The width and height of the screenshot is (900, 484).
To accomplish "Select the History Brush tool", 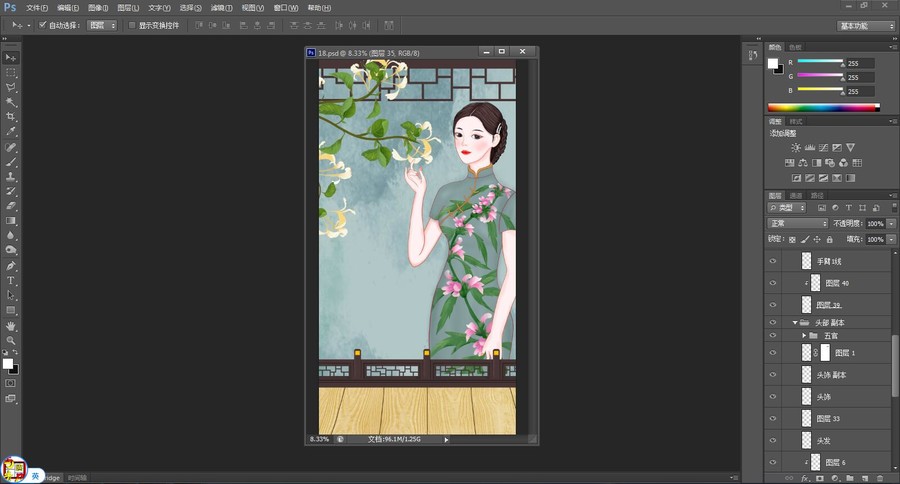I will (x=10, y=191).
